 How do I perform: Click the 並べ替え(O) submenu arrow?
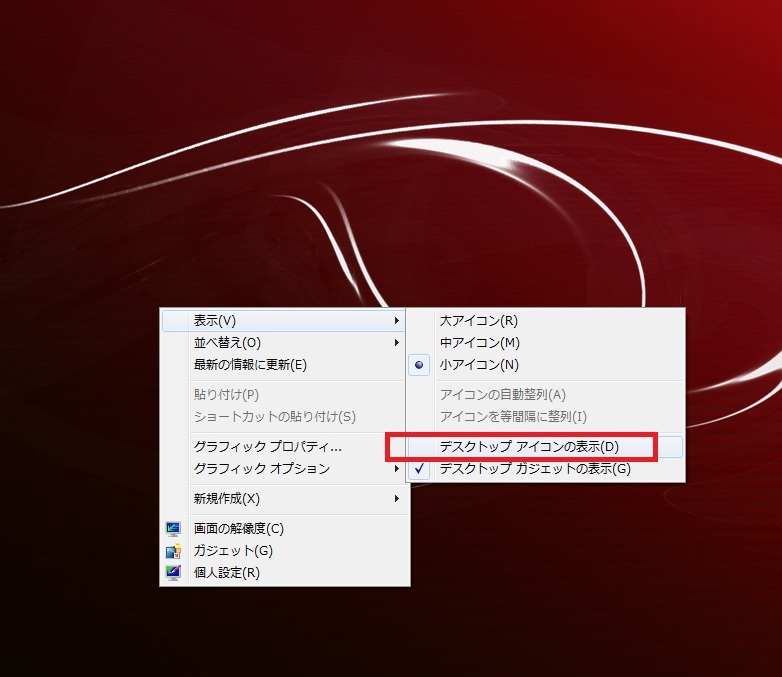(396, 343)
